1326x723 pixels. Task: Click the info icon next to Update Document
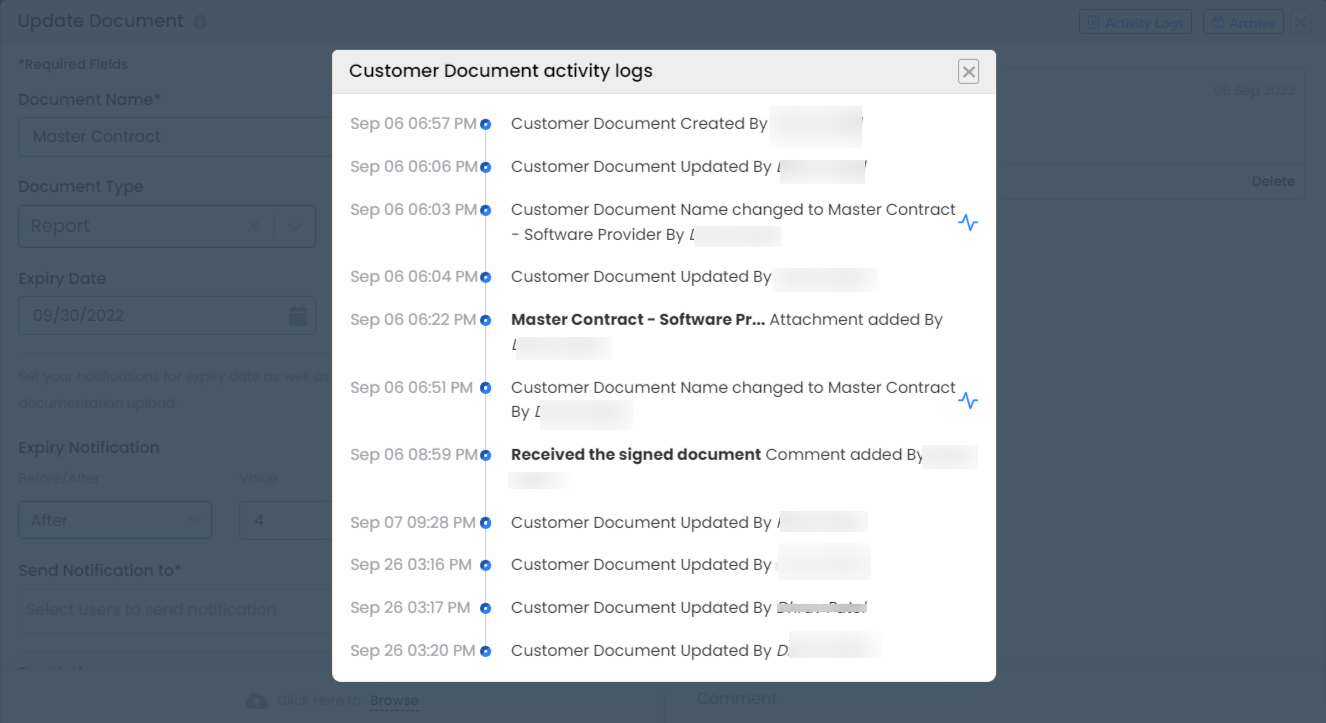pos(200,22)
